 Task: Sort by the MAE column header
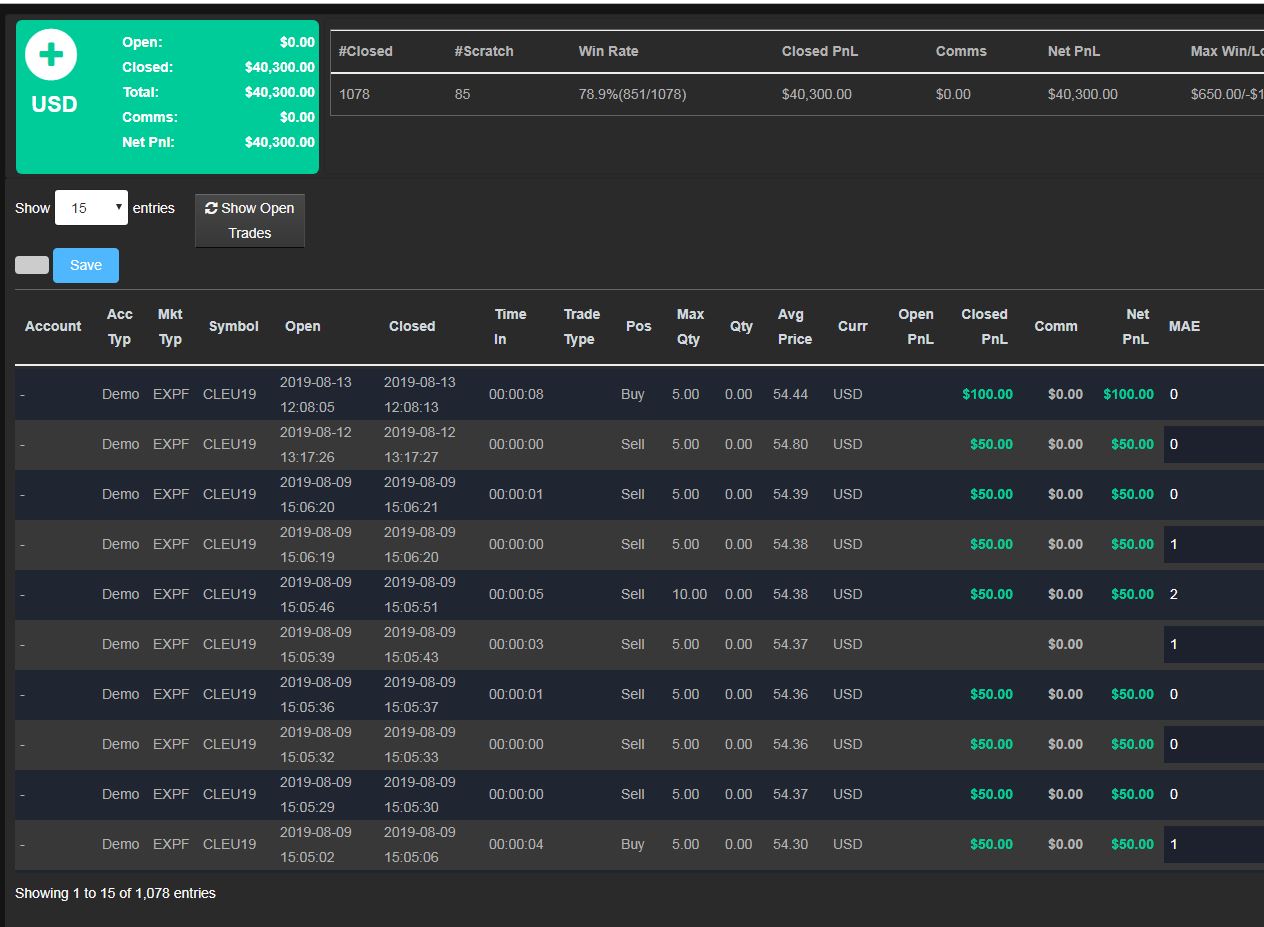[1184, 326]
